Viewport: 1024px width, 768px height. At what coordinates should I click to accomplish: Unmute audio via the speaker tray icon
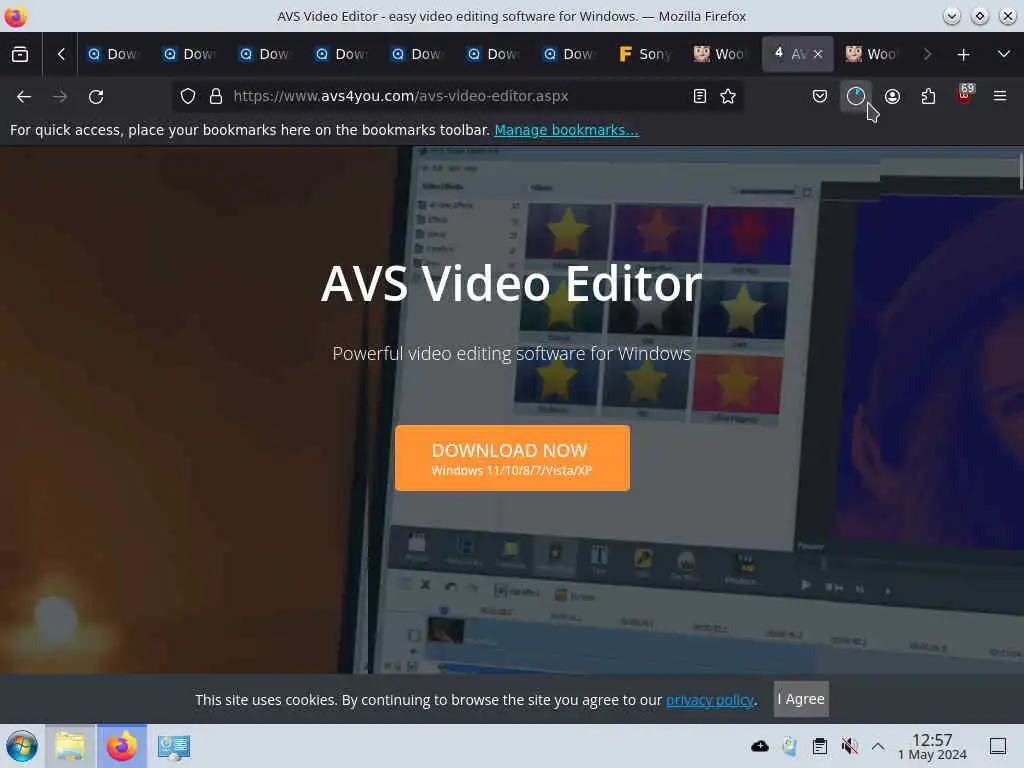(850, 746)
